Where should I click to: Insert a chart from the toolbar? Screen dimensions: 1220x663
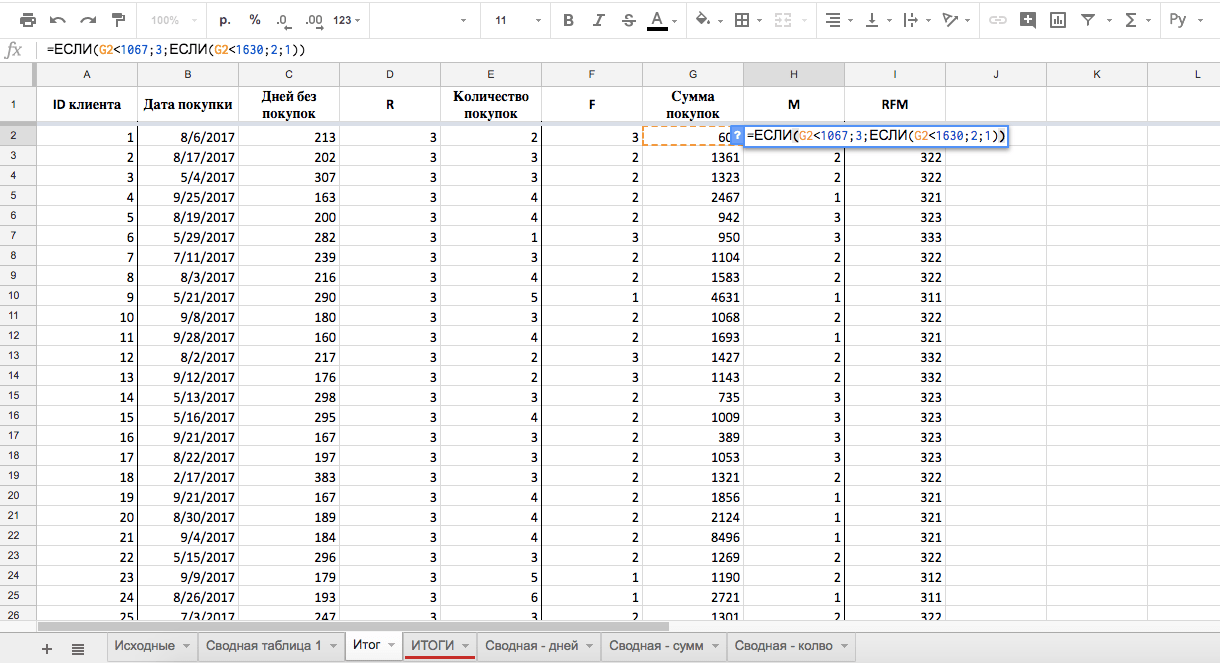tap(1057, 20)
